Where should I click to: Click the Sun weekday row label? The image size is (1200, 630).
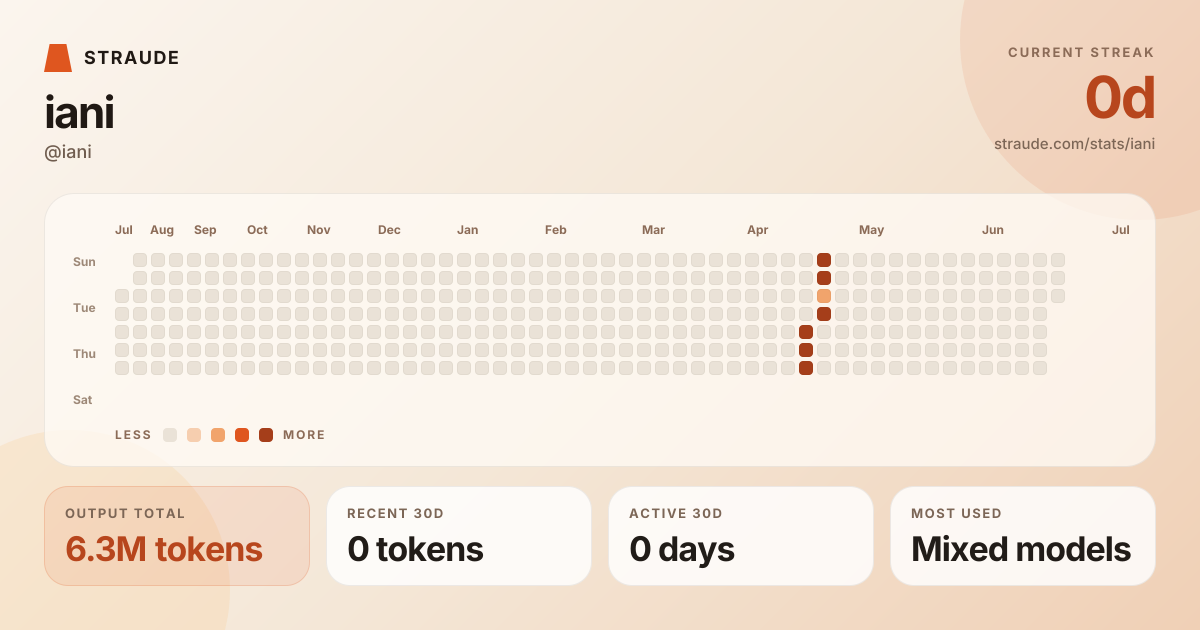(x=84, y=262)
